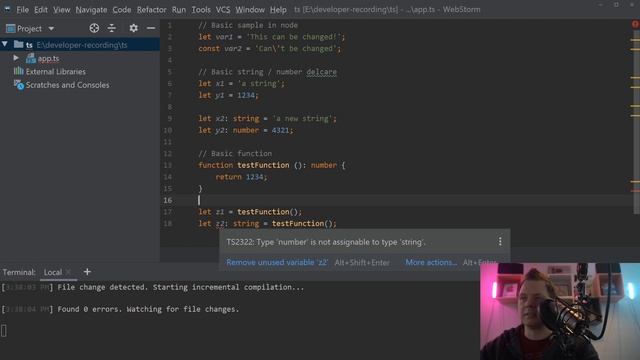
Task: Select Scratches and Consoles node
Action: pos(67,85)
